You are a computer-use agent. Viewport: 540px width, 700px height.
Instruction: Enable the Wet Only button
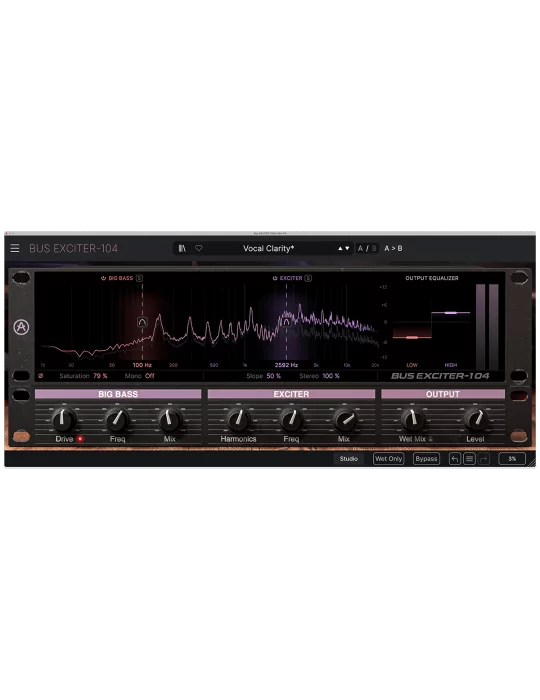(x=388, y=459)
